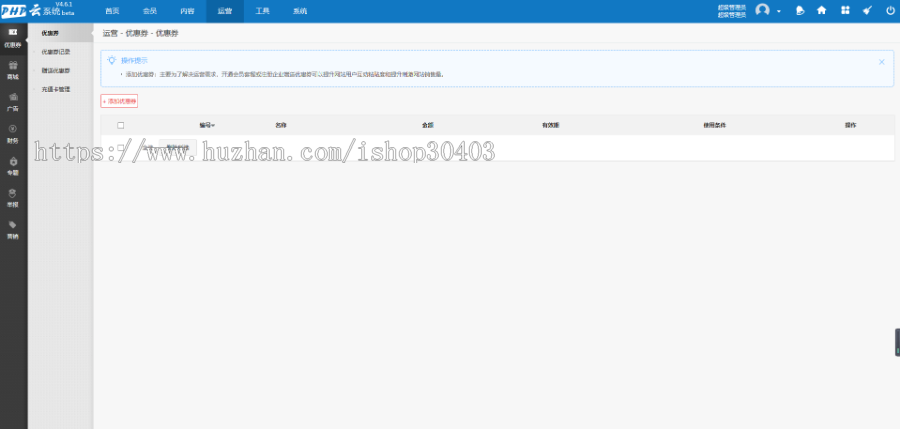Tick the select-all checkbox in table header
Screen dimensions: 900x429
[121, 125]
